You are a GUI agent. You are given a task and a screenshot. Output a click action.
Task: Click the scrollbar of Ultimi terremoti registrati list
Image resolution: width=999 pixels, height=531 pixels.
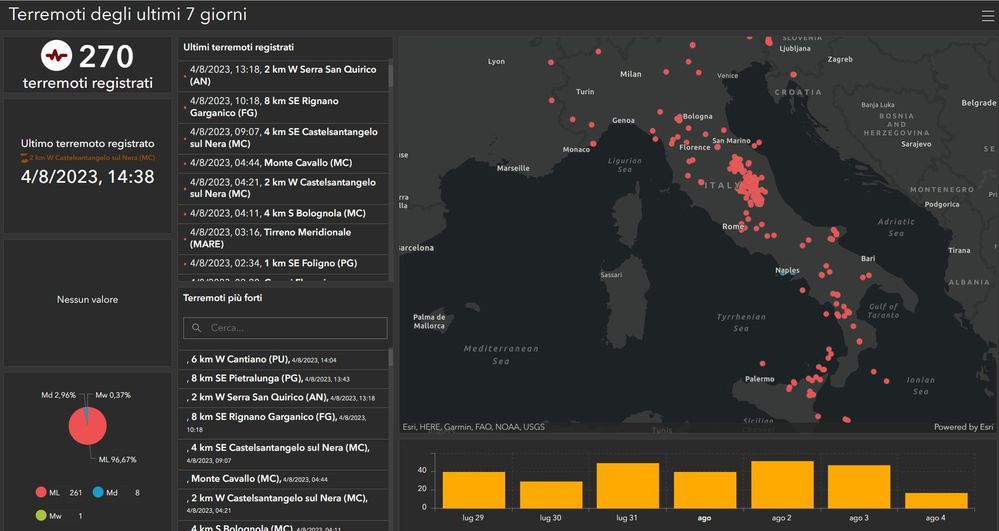[390, 76]
